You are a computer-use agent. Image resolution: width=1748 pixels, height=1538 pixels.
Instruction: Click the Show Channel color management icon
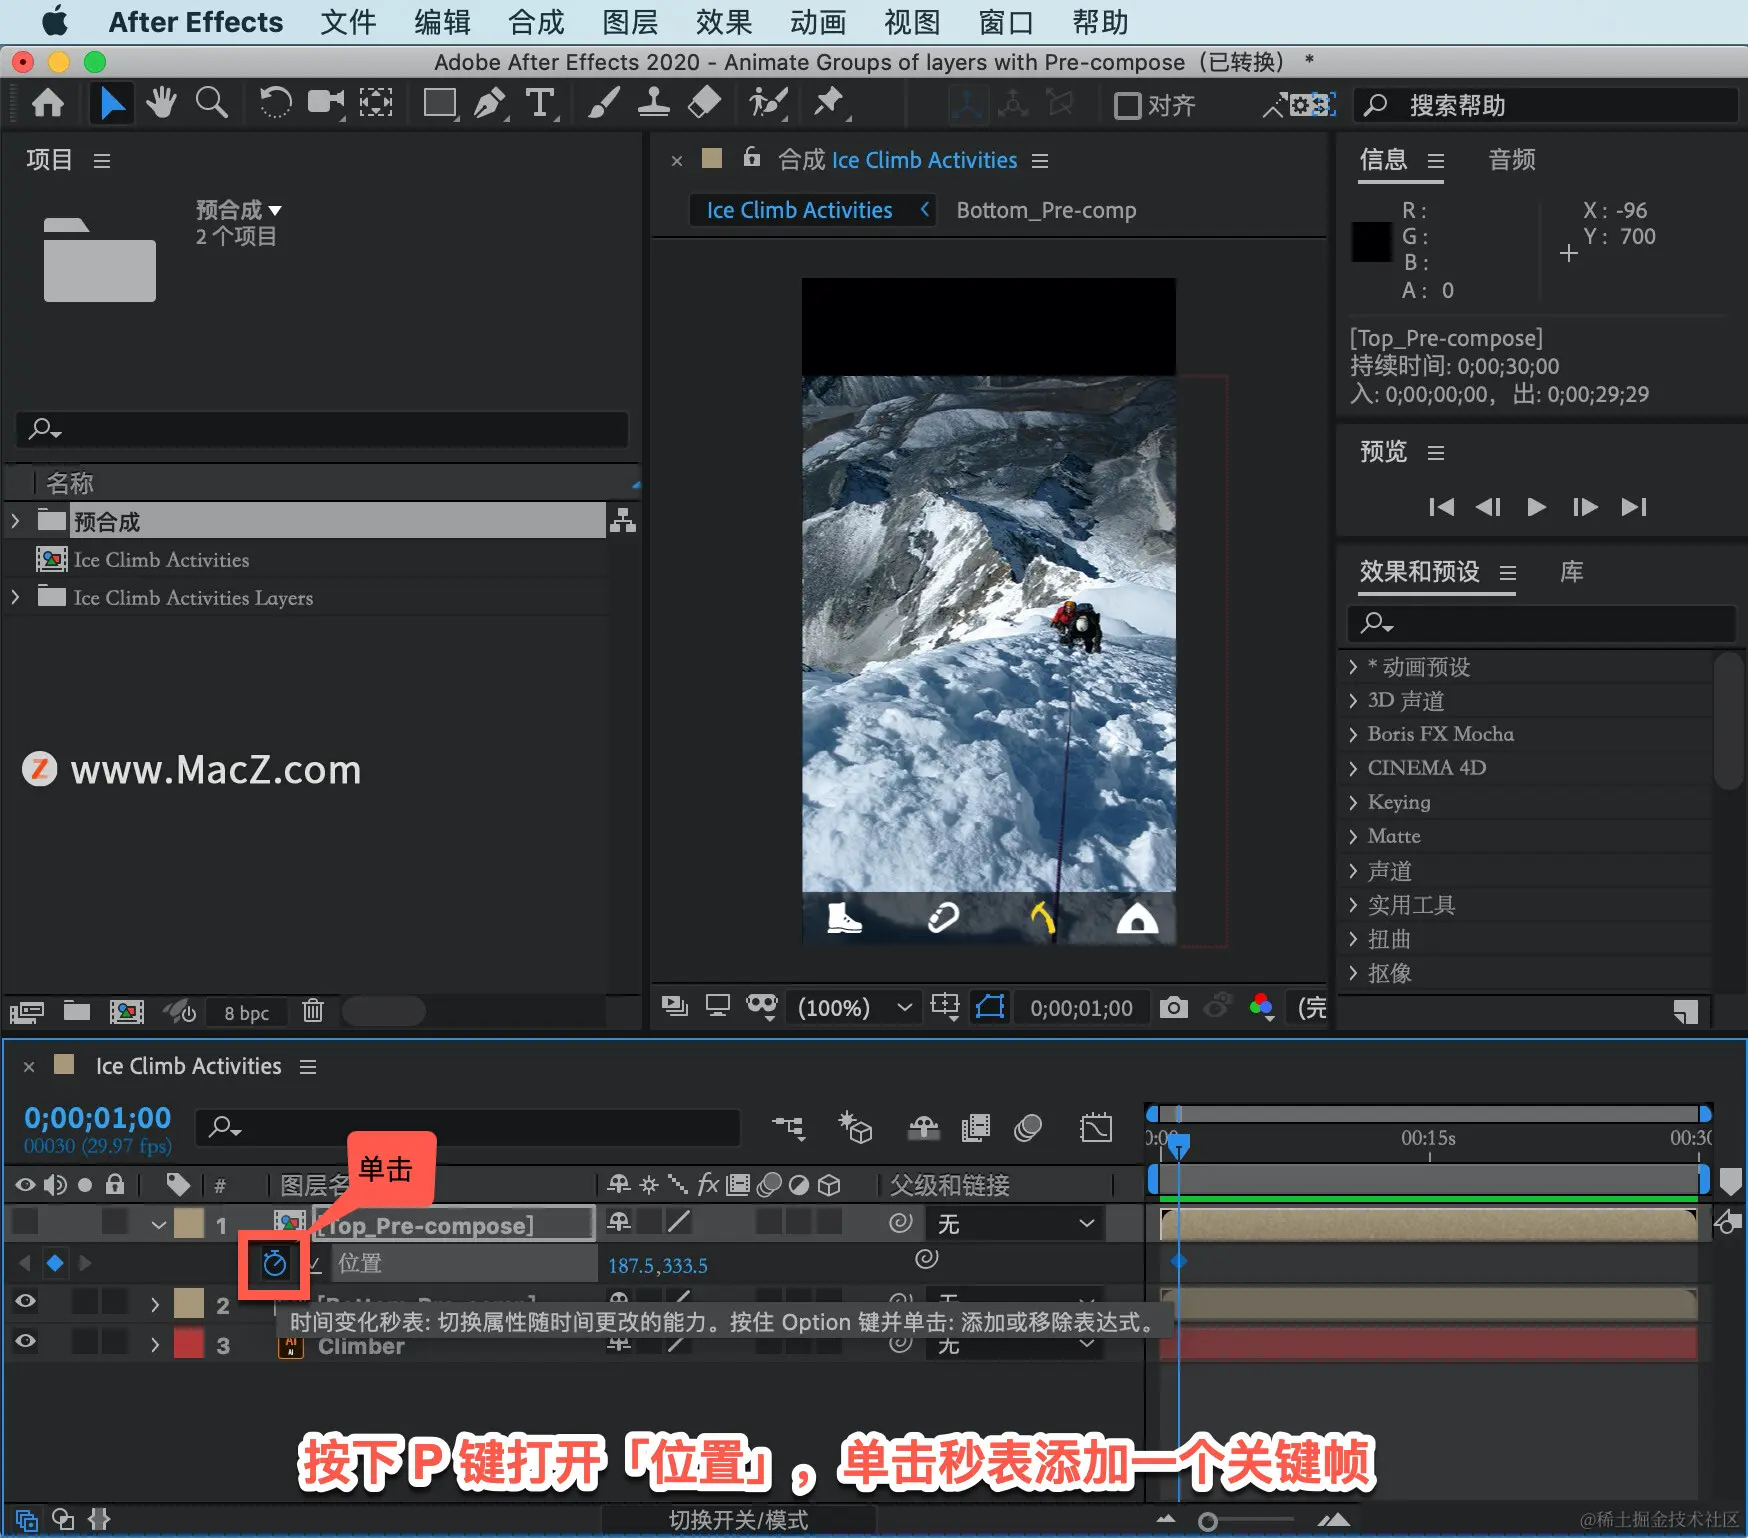(x=1262, y=1007)
